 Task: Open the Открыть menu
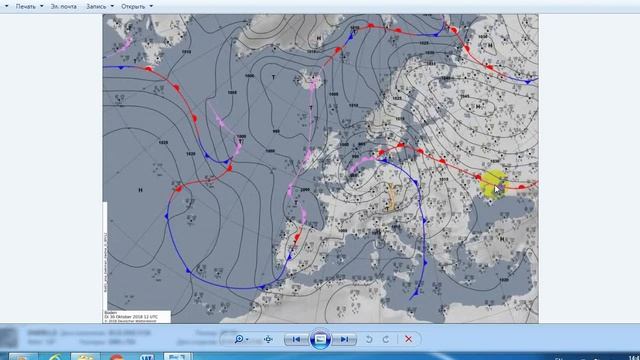133,7
